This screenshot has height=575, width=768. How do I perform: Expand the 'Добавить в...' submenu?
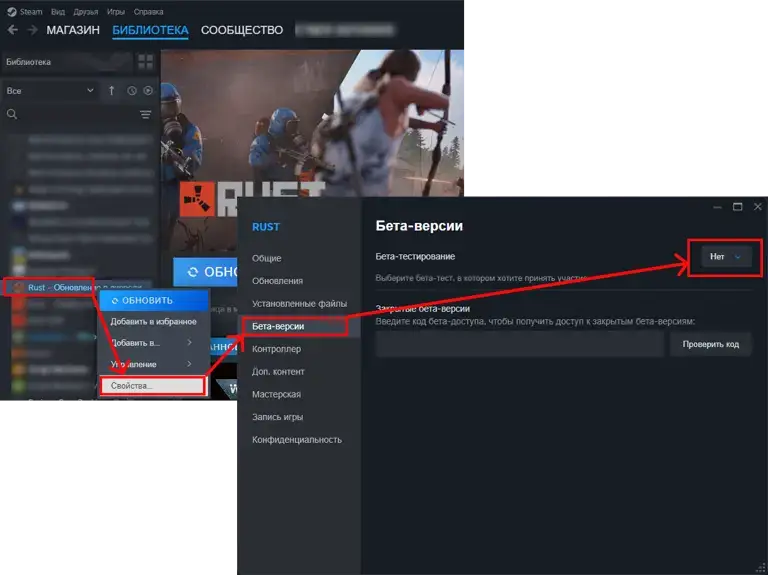[x=152, y=343]
